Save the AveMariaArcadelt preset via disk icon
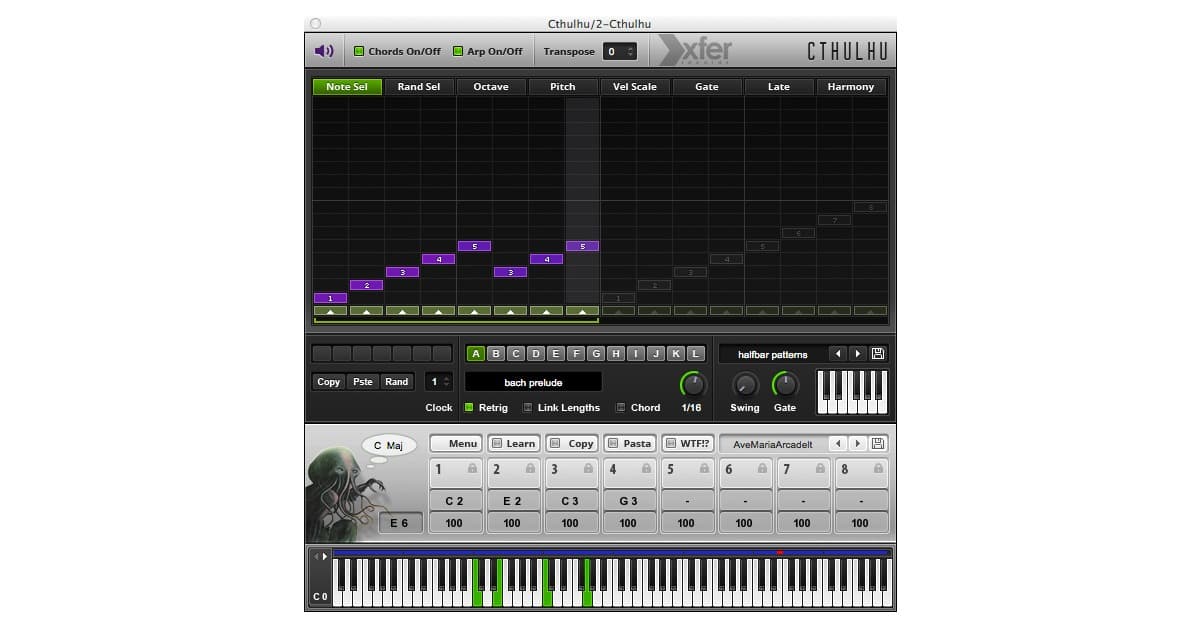The image size is (1200, 627). [x=877, y=443]
